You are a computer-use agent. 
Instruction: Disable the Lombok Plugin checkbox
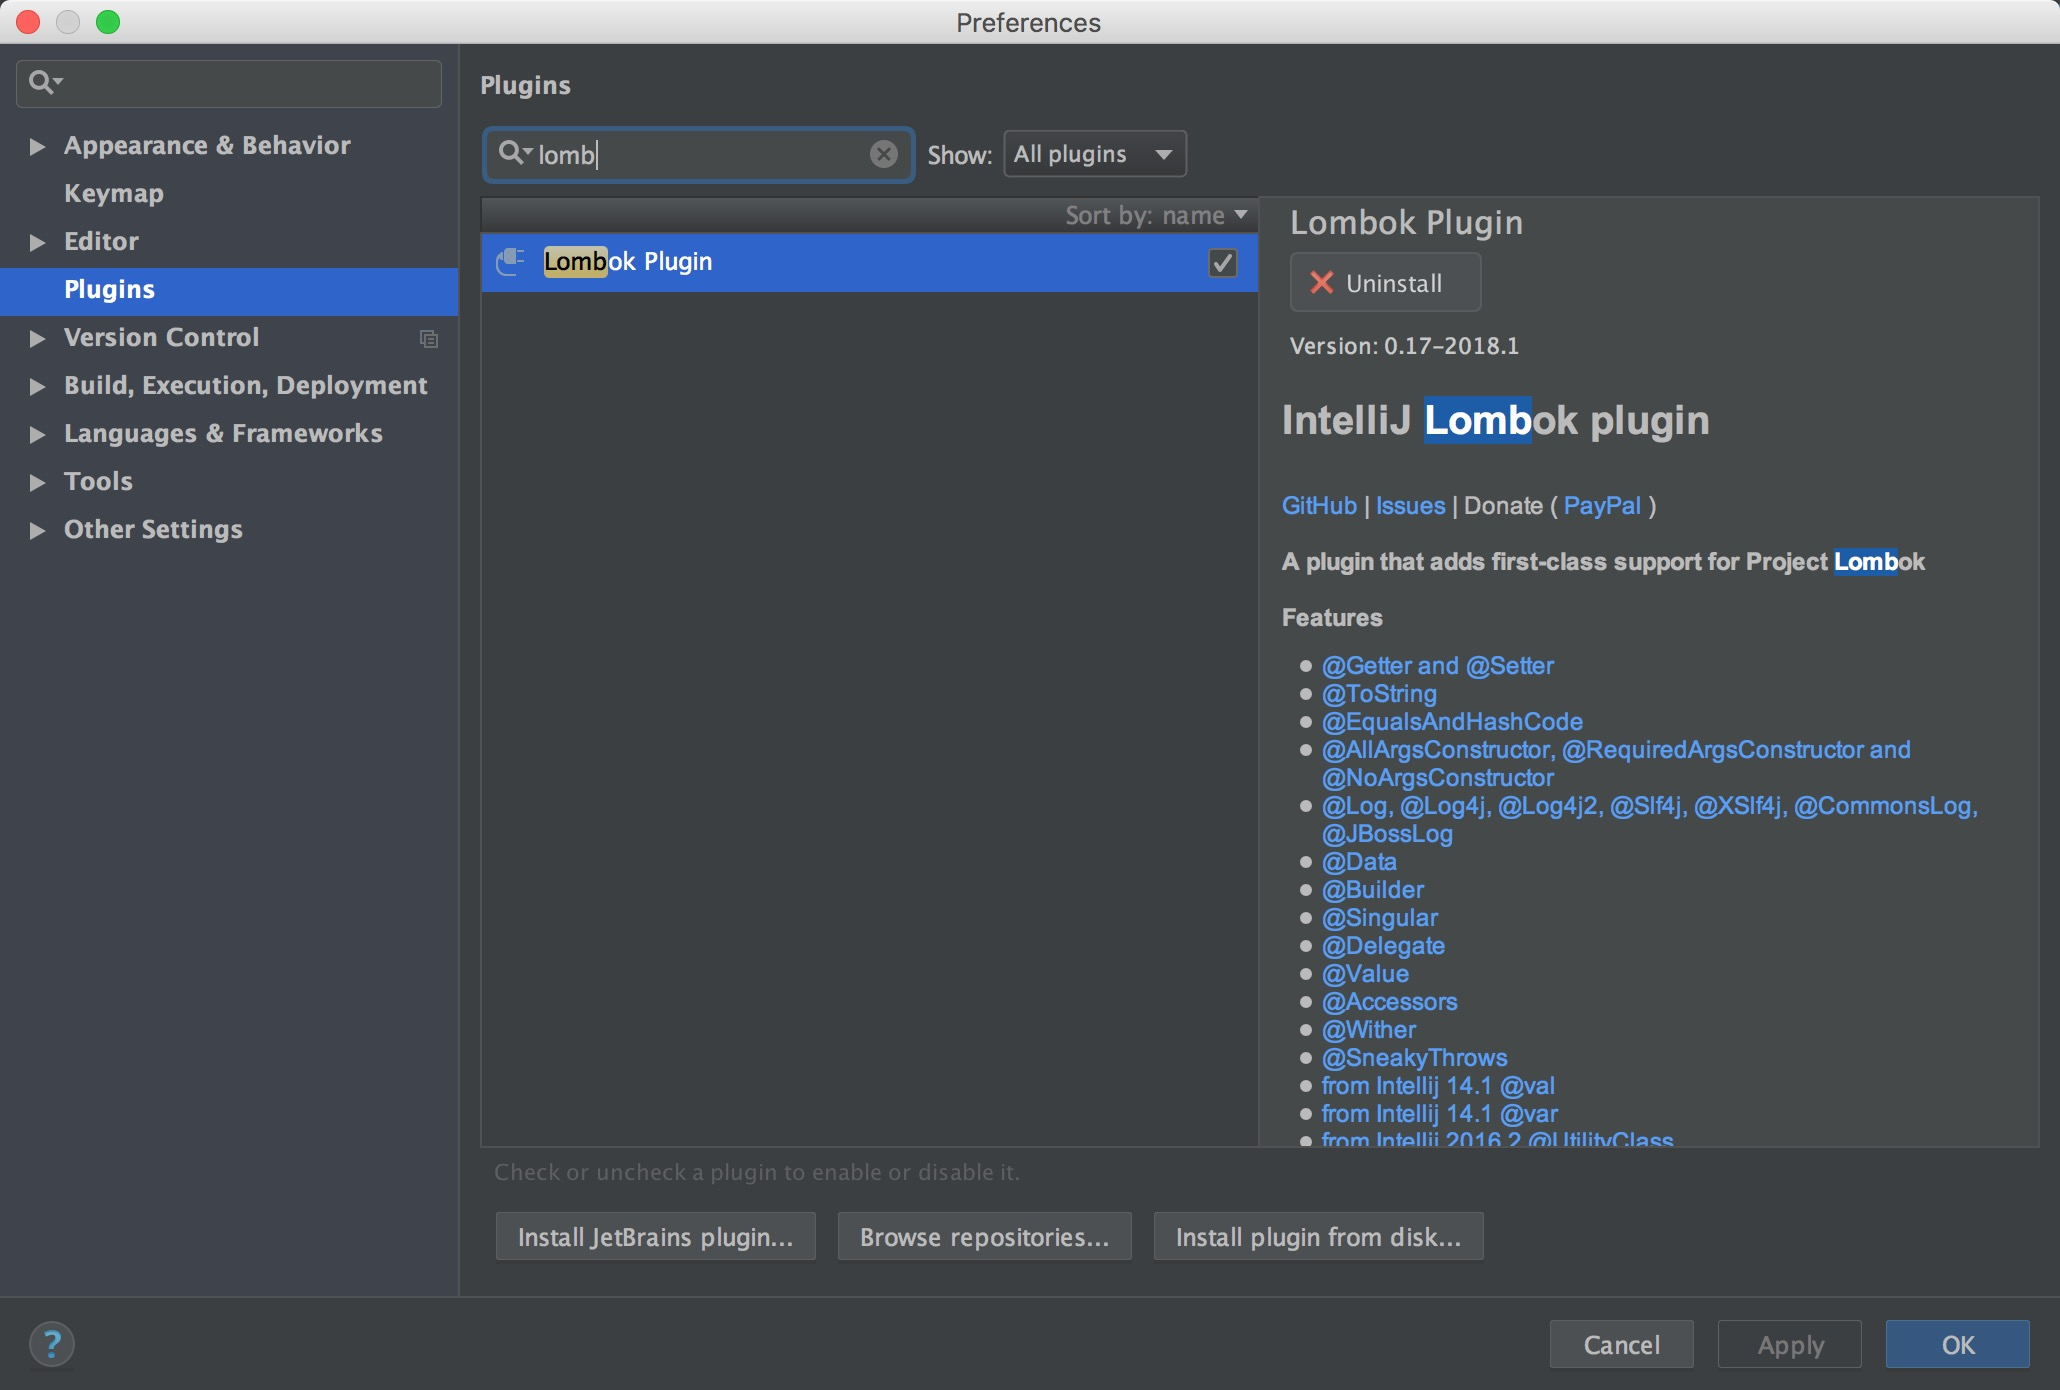(1222, 263)
